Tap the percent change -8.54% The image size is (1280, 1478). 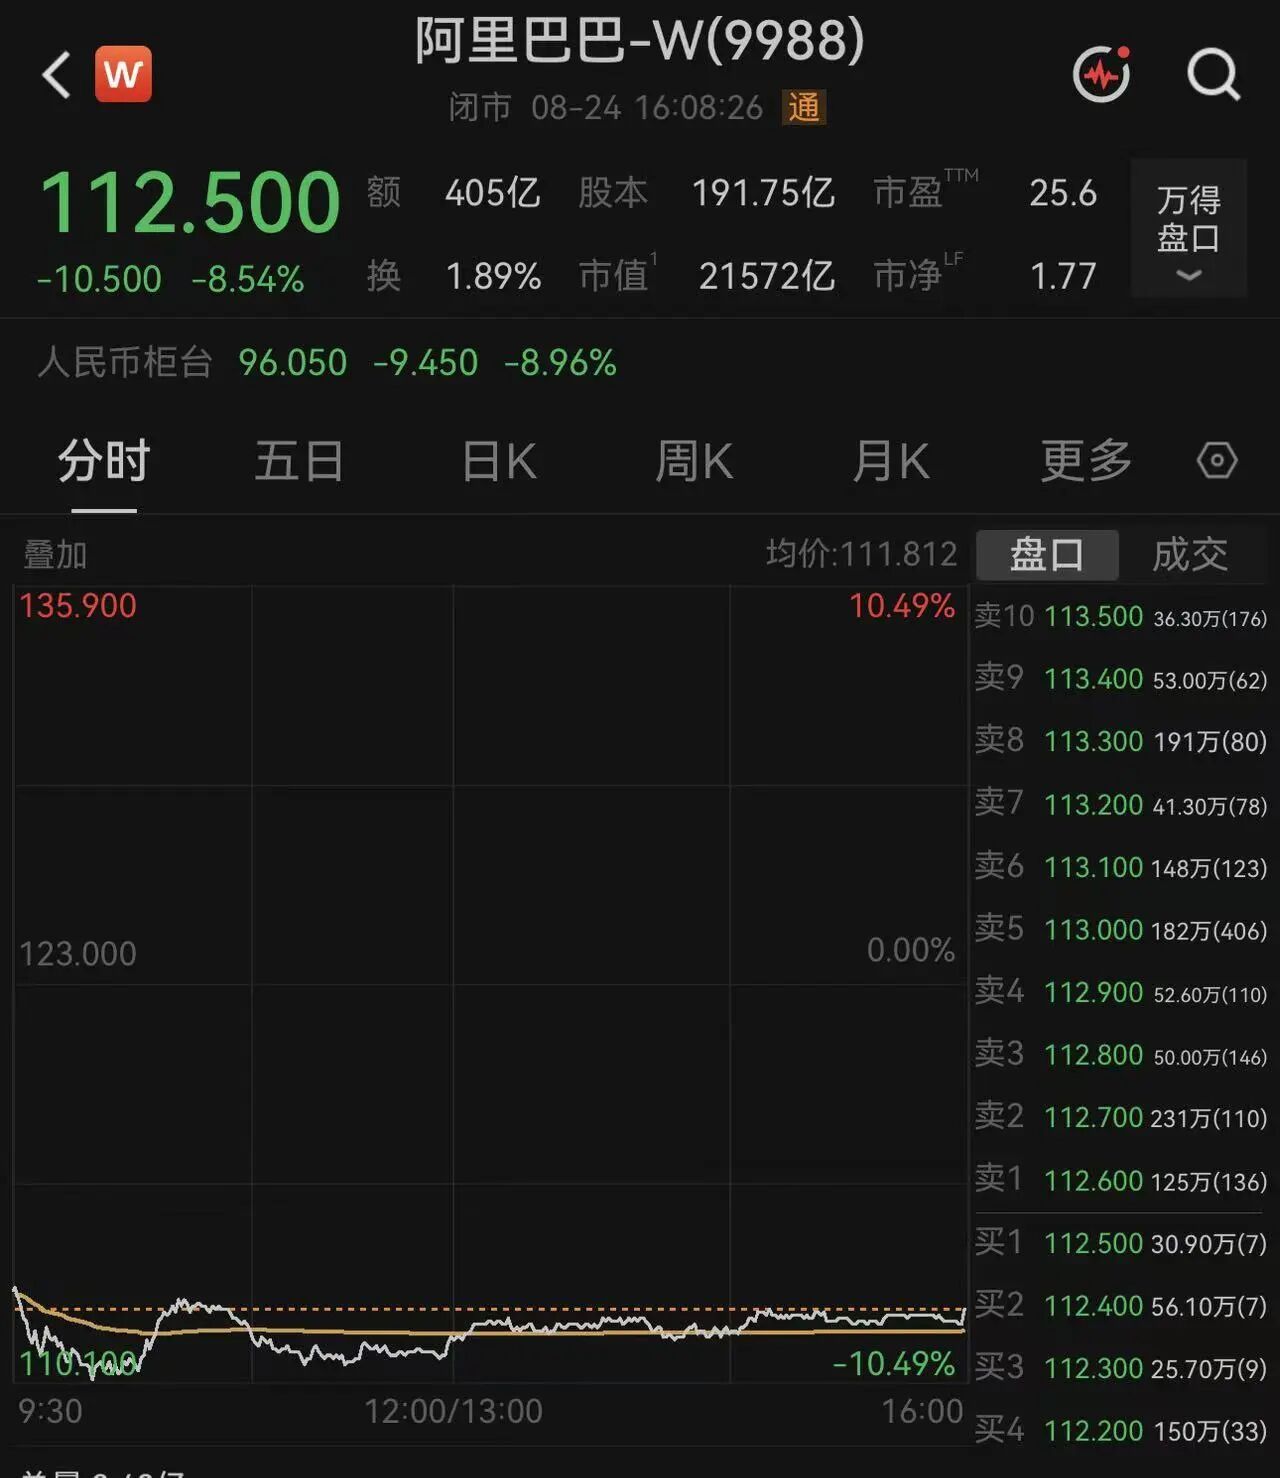pos(248,279)
